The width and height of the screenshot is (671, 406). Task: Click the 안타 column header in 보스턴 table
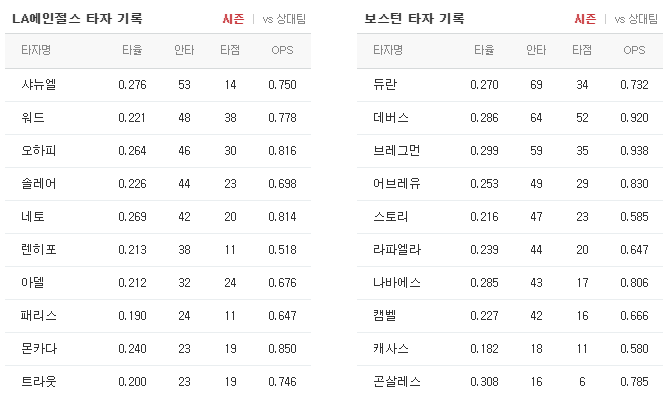pyautogui.click(x=536, y=50)
